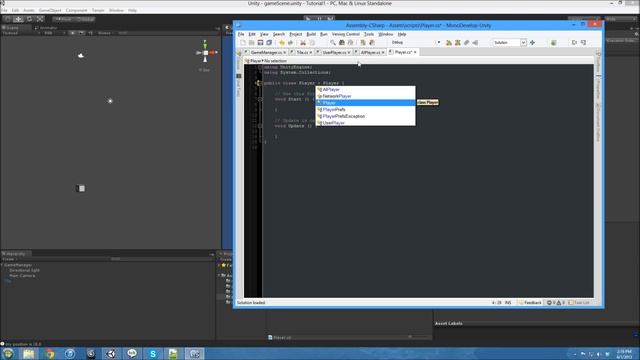Switch to the Tile.cs tab
This screenshot has width=640, height=360.
pos(302,53)
